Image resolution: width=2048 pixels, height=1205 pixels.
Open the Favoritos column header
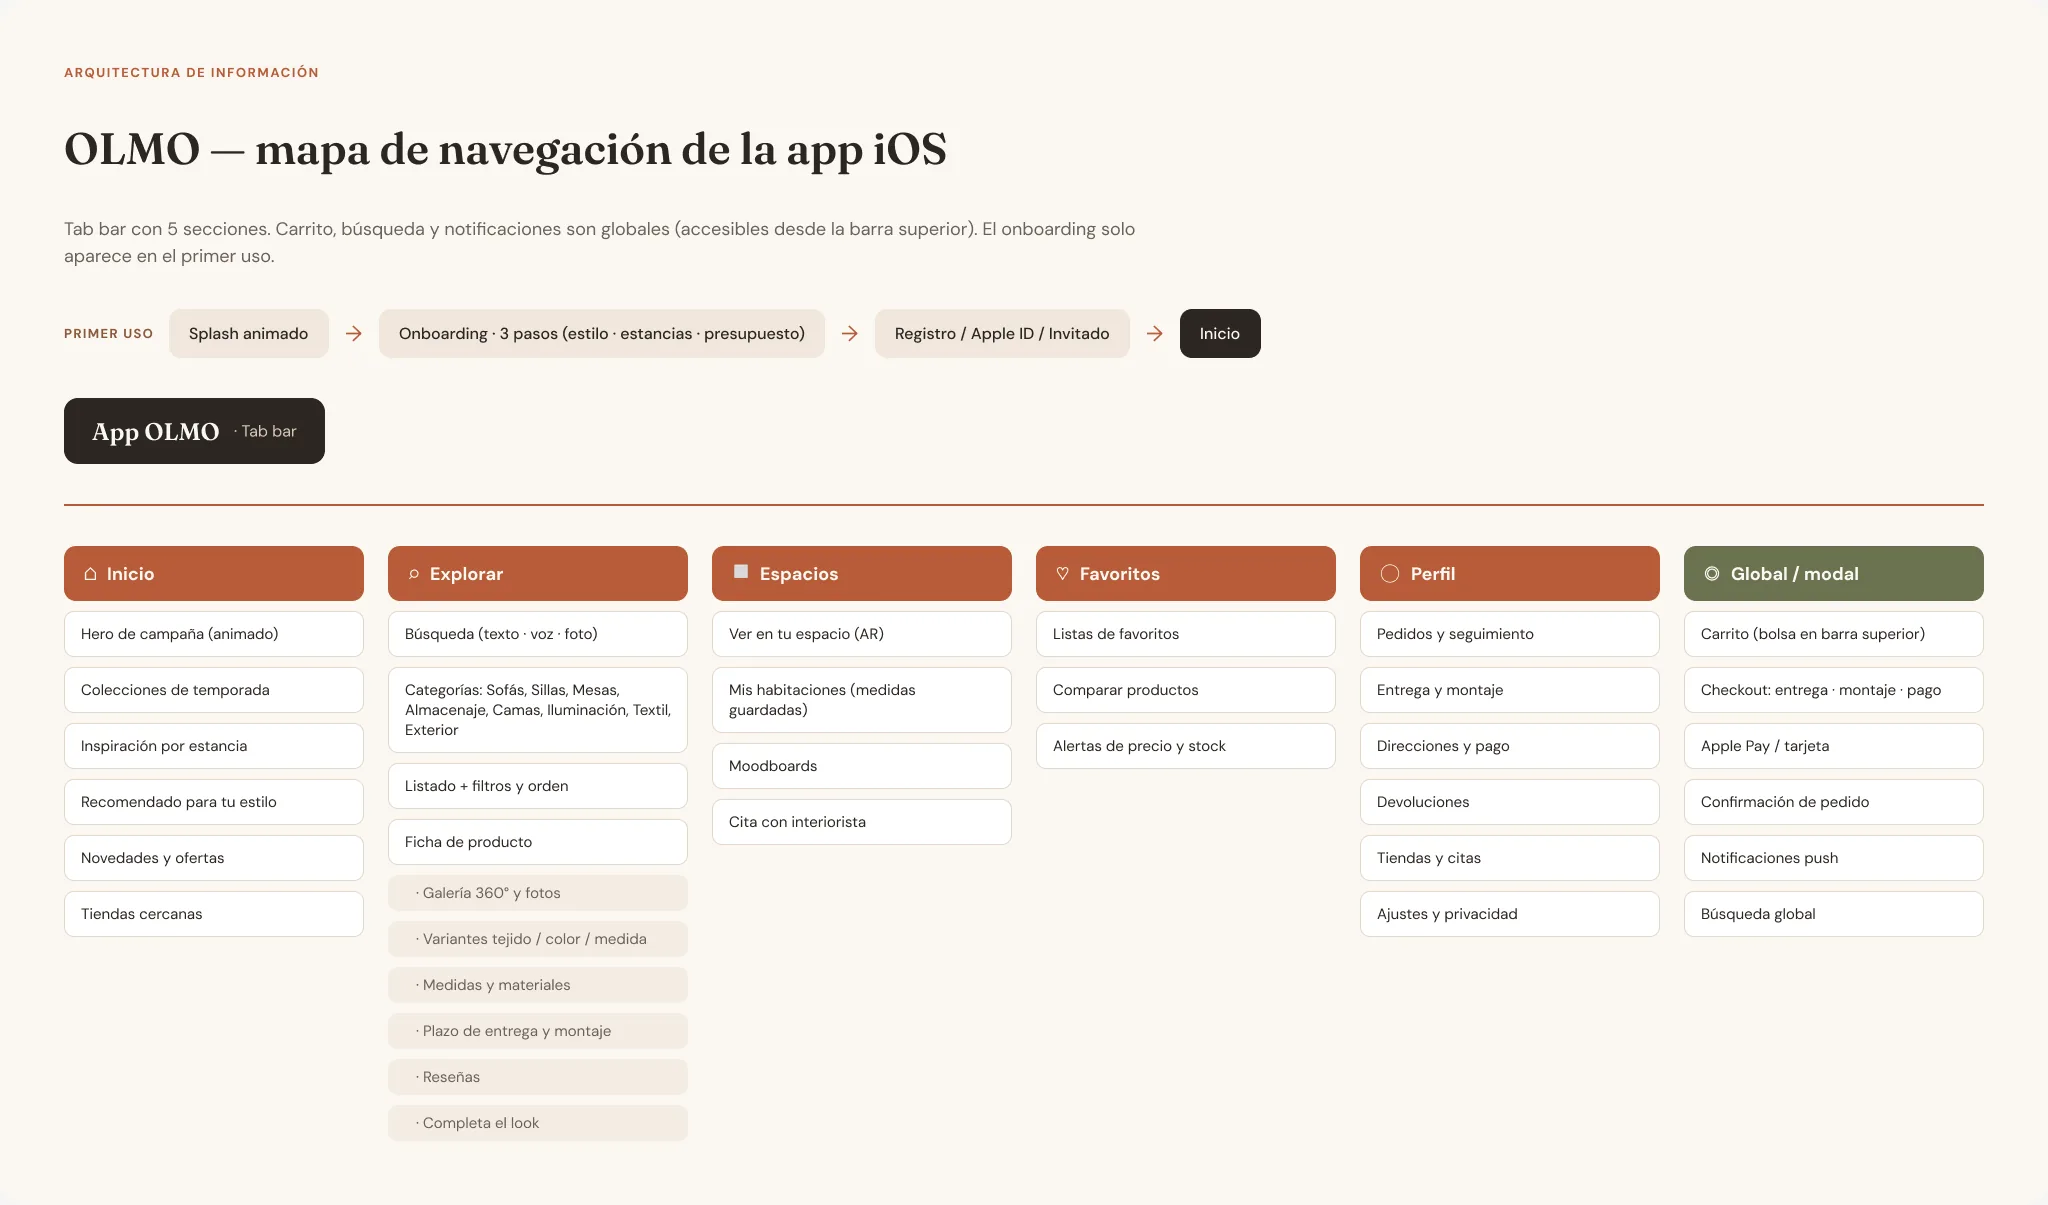(1186, 574)
